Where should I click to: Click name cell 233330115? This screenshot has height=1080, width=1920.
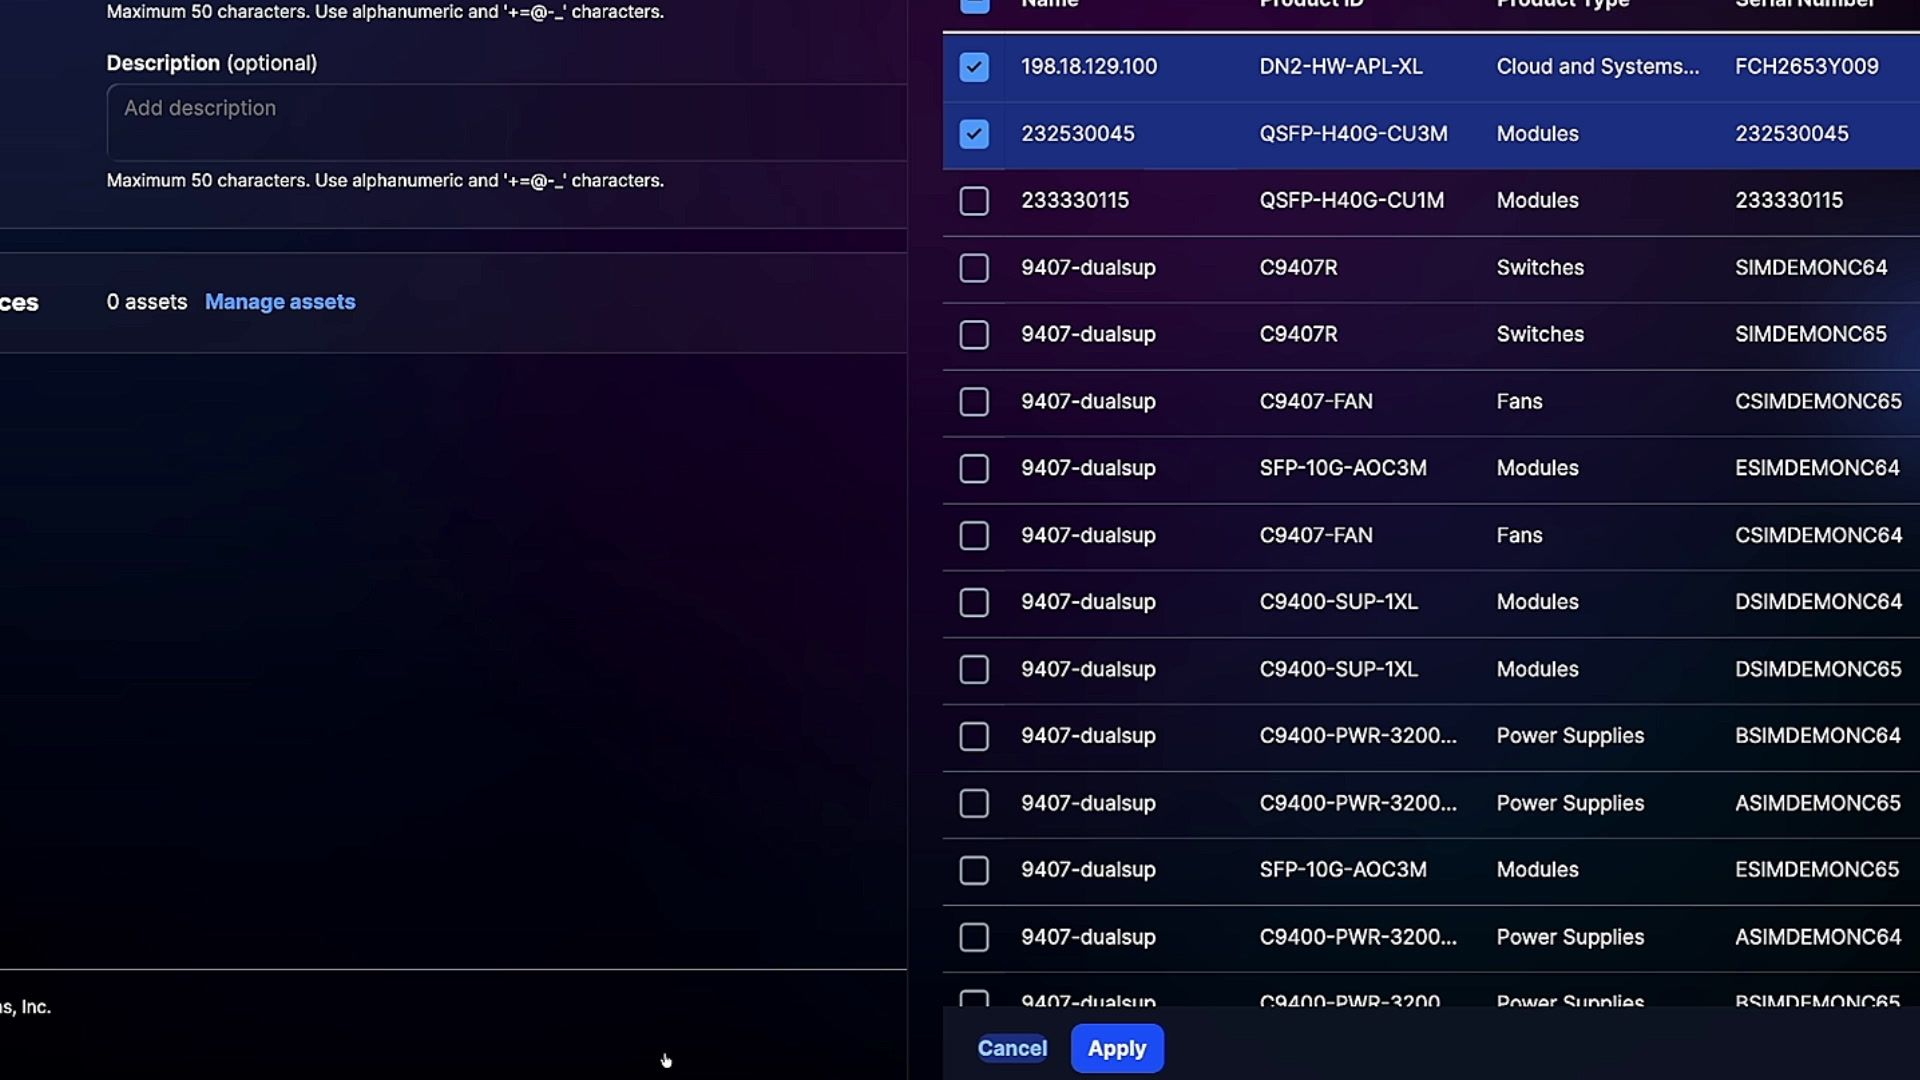pyautogui.click(x=1074, y=201)
